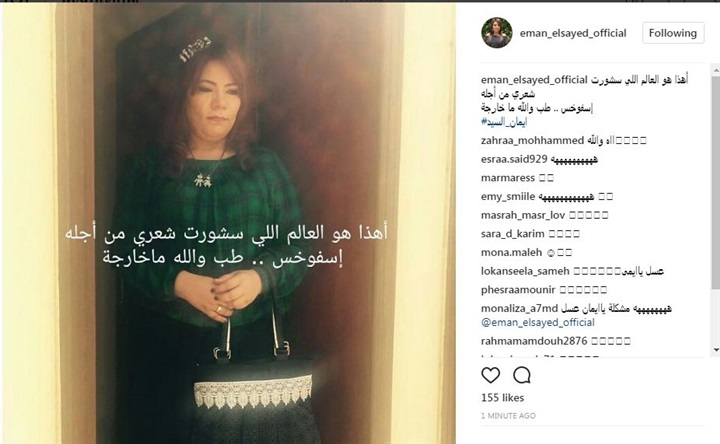Open eman_elsayed_official username in header
This screenshot has width=720, height=444.
573,33
